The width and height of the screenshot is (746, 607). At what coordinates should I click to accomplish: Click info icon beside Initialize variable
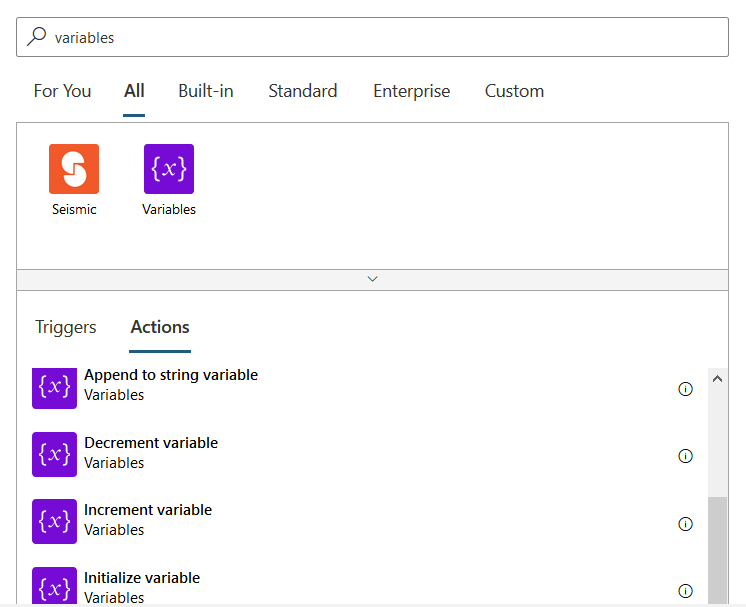[x=685, y=591]
